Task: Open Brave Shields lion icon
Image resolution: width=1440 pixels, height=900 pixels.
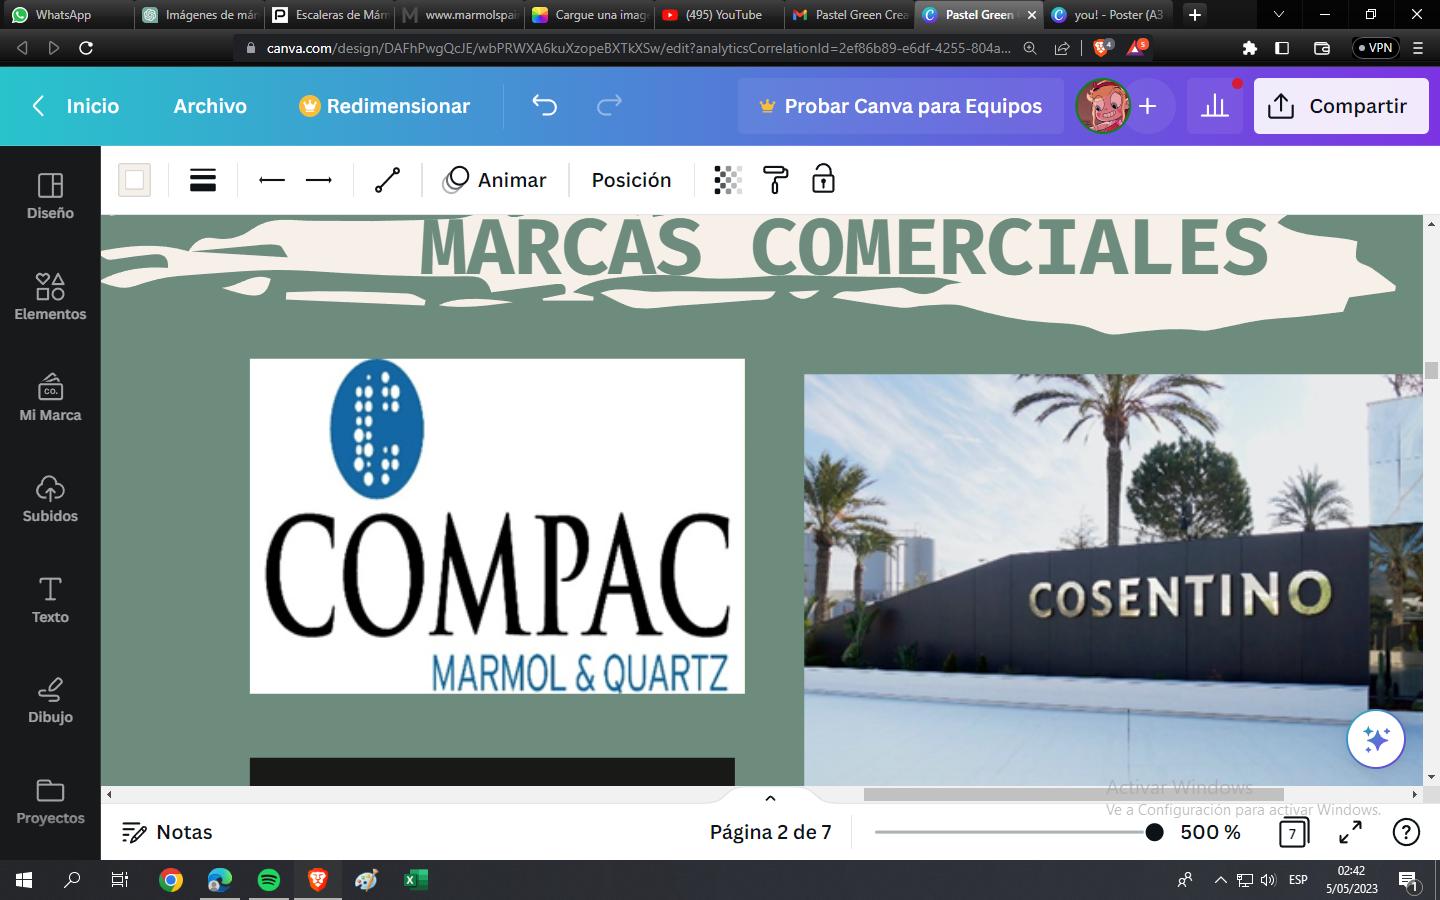Action: coord(1101,48)
